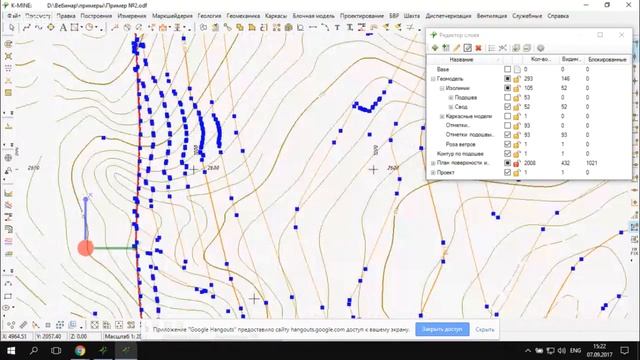Show hidden system tray icons chevron
640x360 pixels.
point(528,351)
